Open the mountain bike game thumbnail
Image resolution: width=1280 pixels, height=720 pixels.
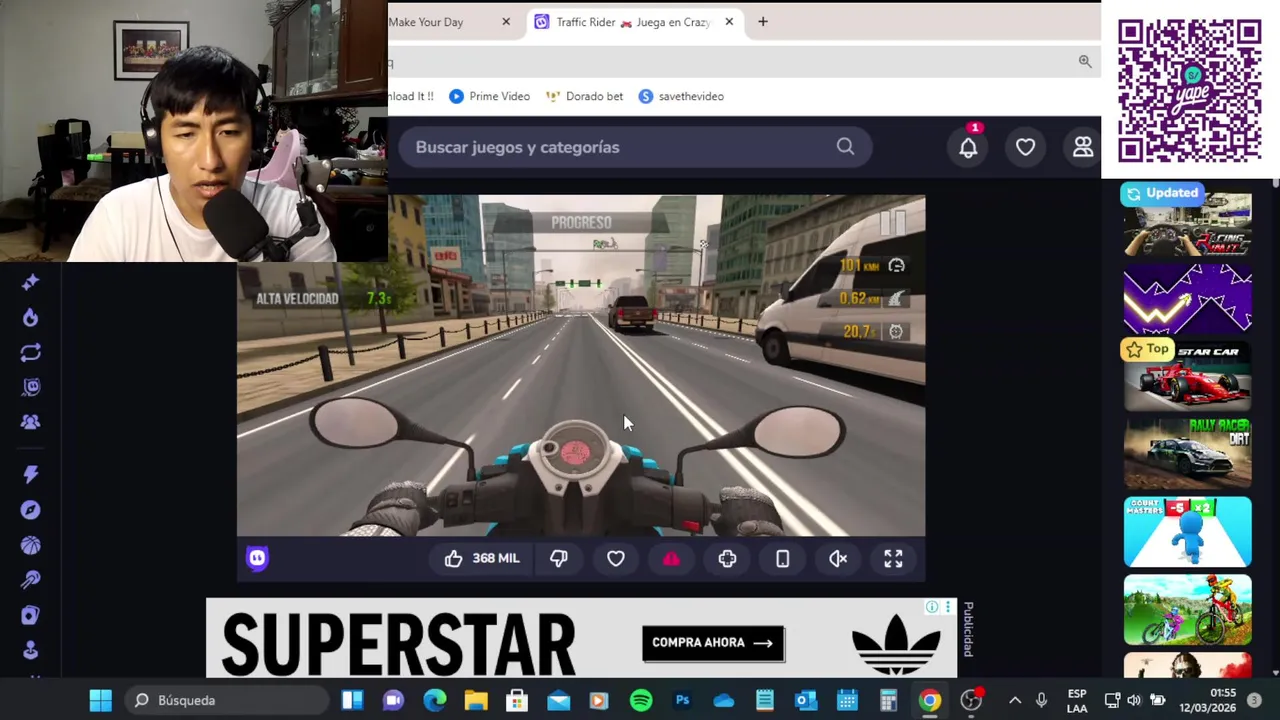[1187, 609]
